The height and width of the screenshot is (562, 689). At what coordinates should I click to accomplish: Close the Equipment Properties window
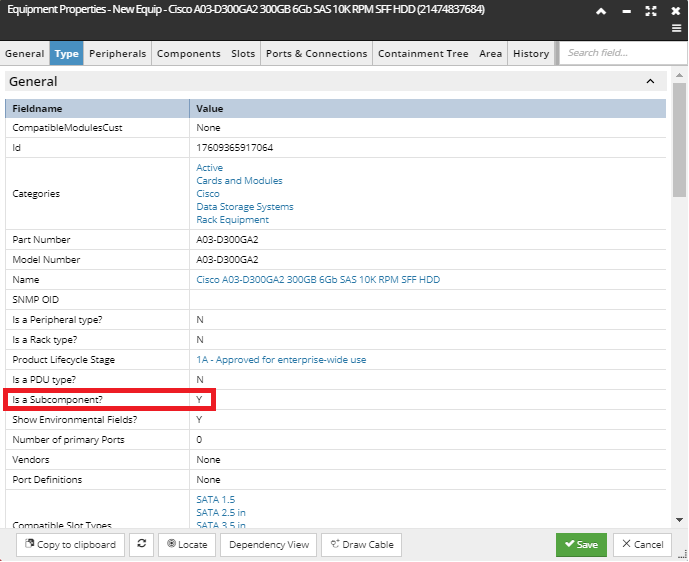click(x=676, y=11)
